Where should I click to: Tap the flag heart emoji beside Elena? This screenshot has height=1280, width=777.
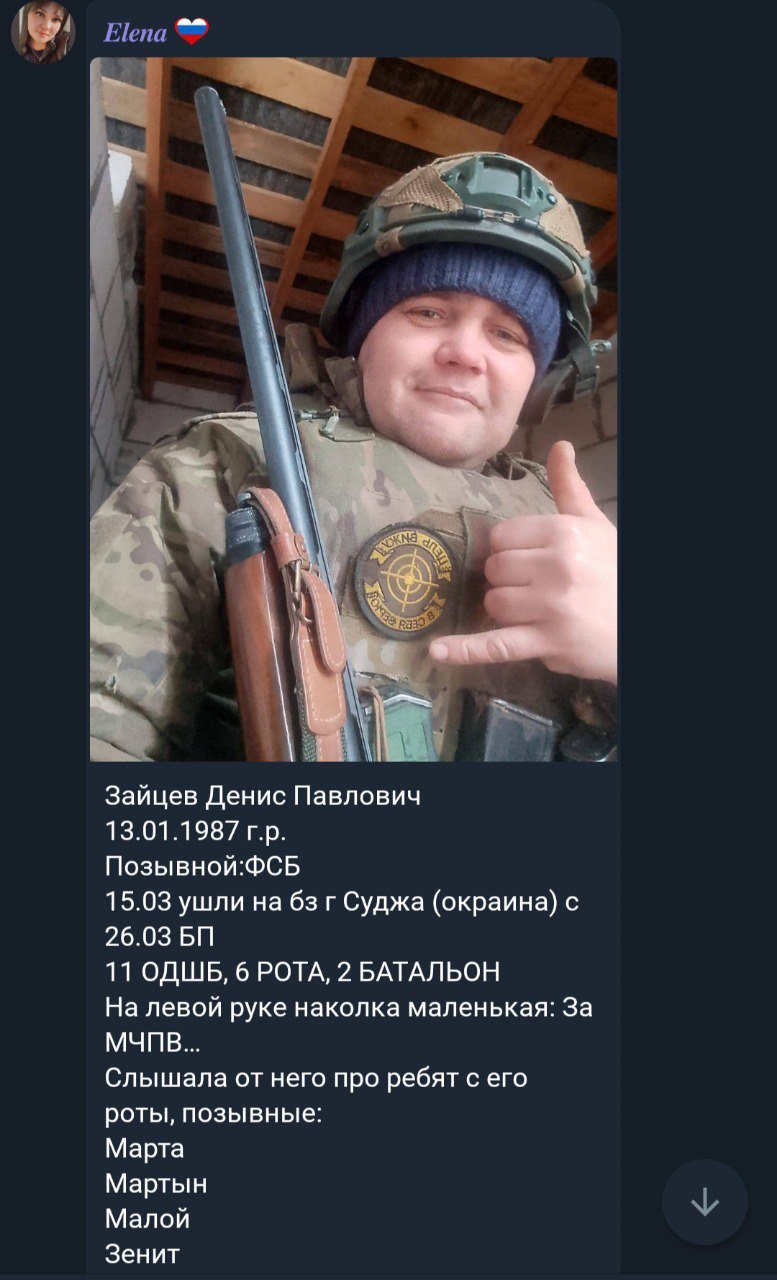tap(192, 32)
